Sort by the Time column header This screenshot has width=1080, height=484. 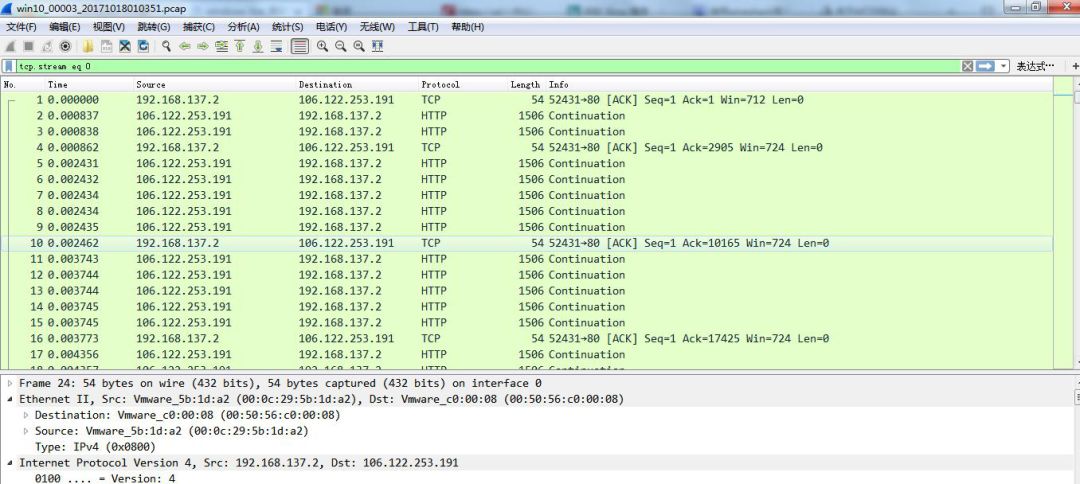pyautogui.click(x=89, y=84)
